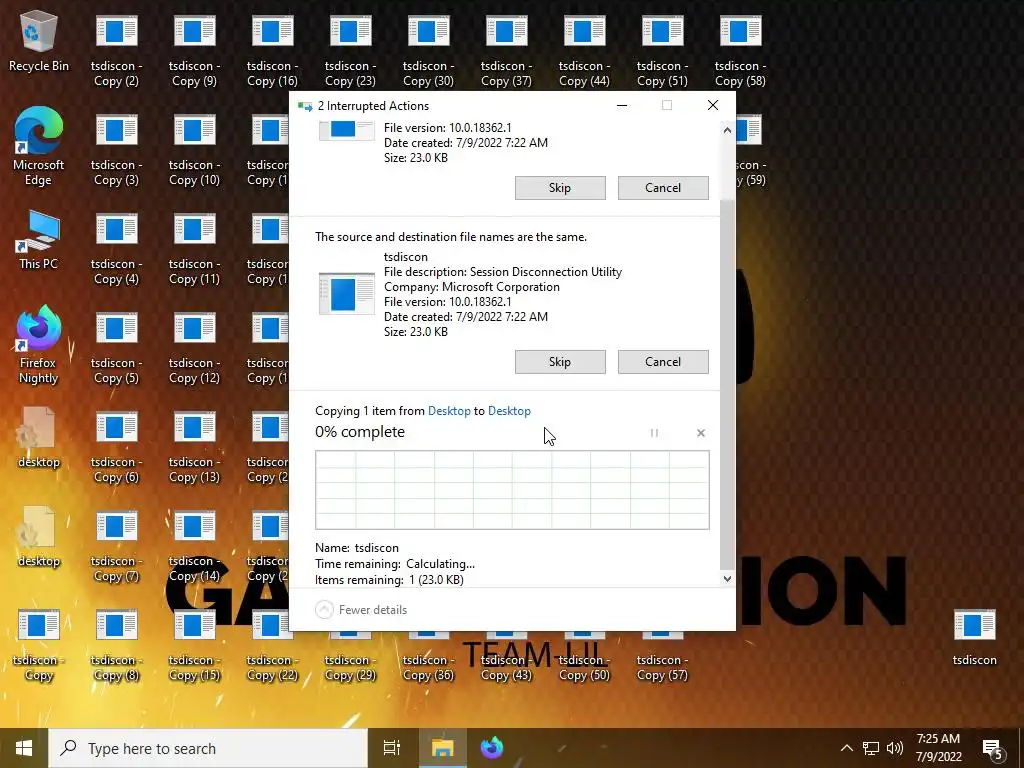Image resolution: width=1024 pixels, height=768 pixels.
Task: Show hidden system tray icons
Action: pos(846,748)
